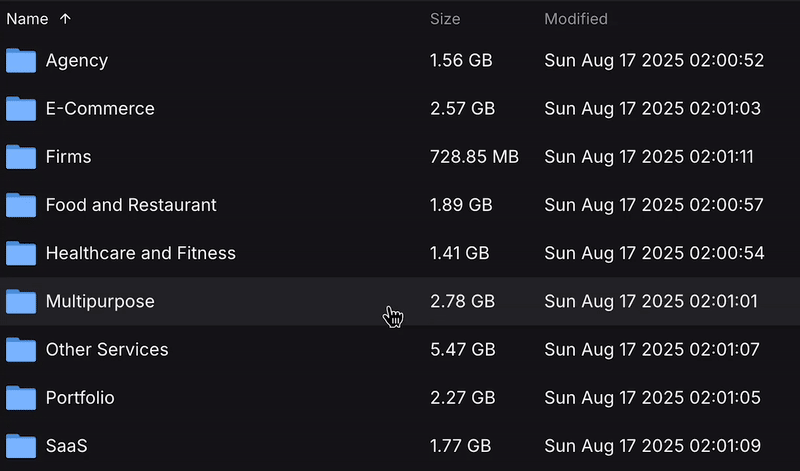Select the SaaS row's modified date
This screenshot has height=471, width=800.
tap(654, 446)
